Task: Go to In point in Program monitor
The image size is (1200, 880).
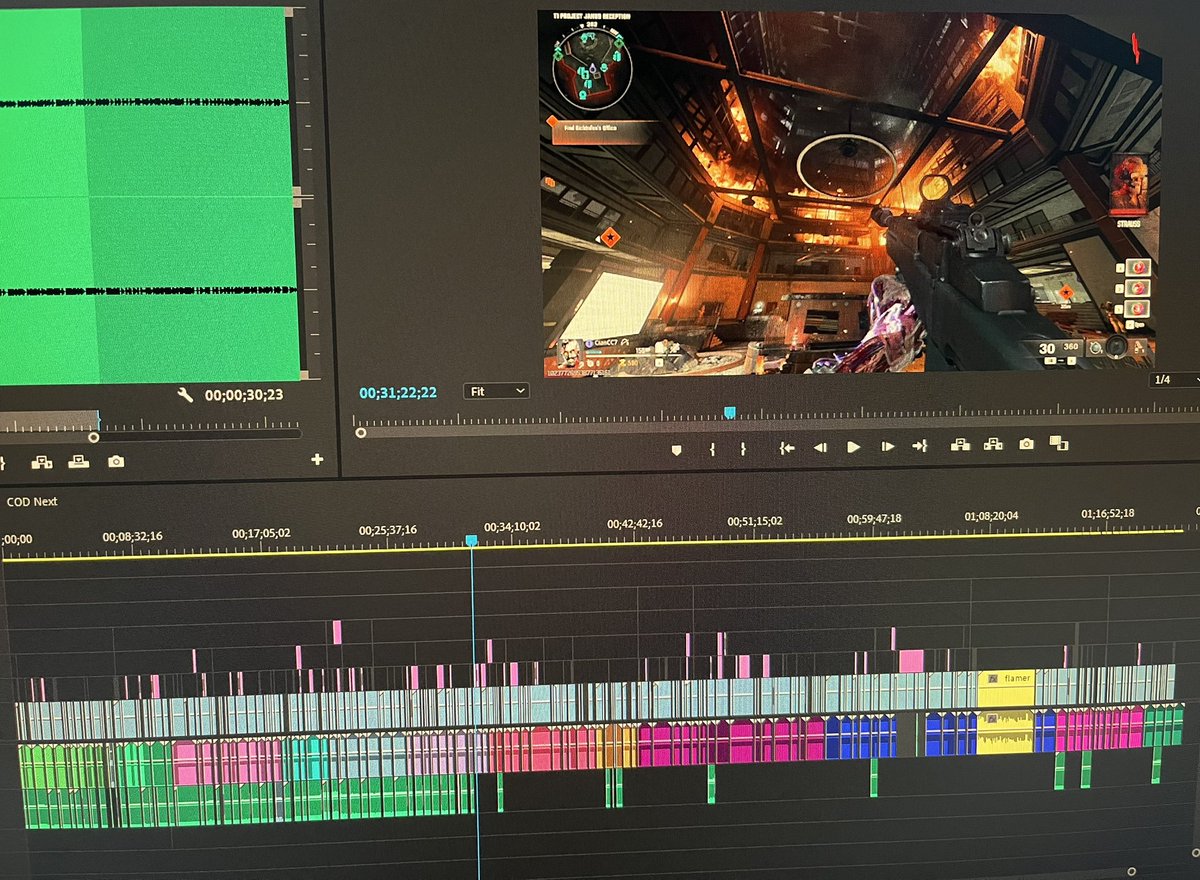Action: click(x=787, y=448)
